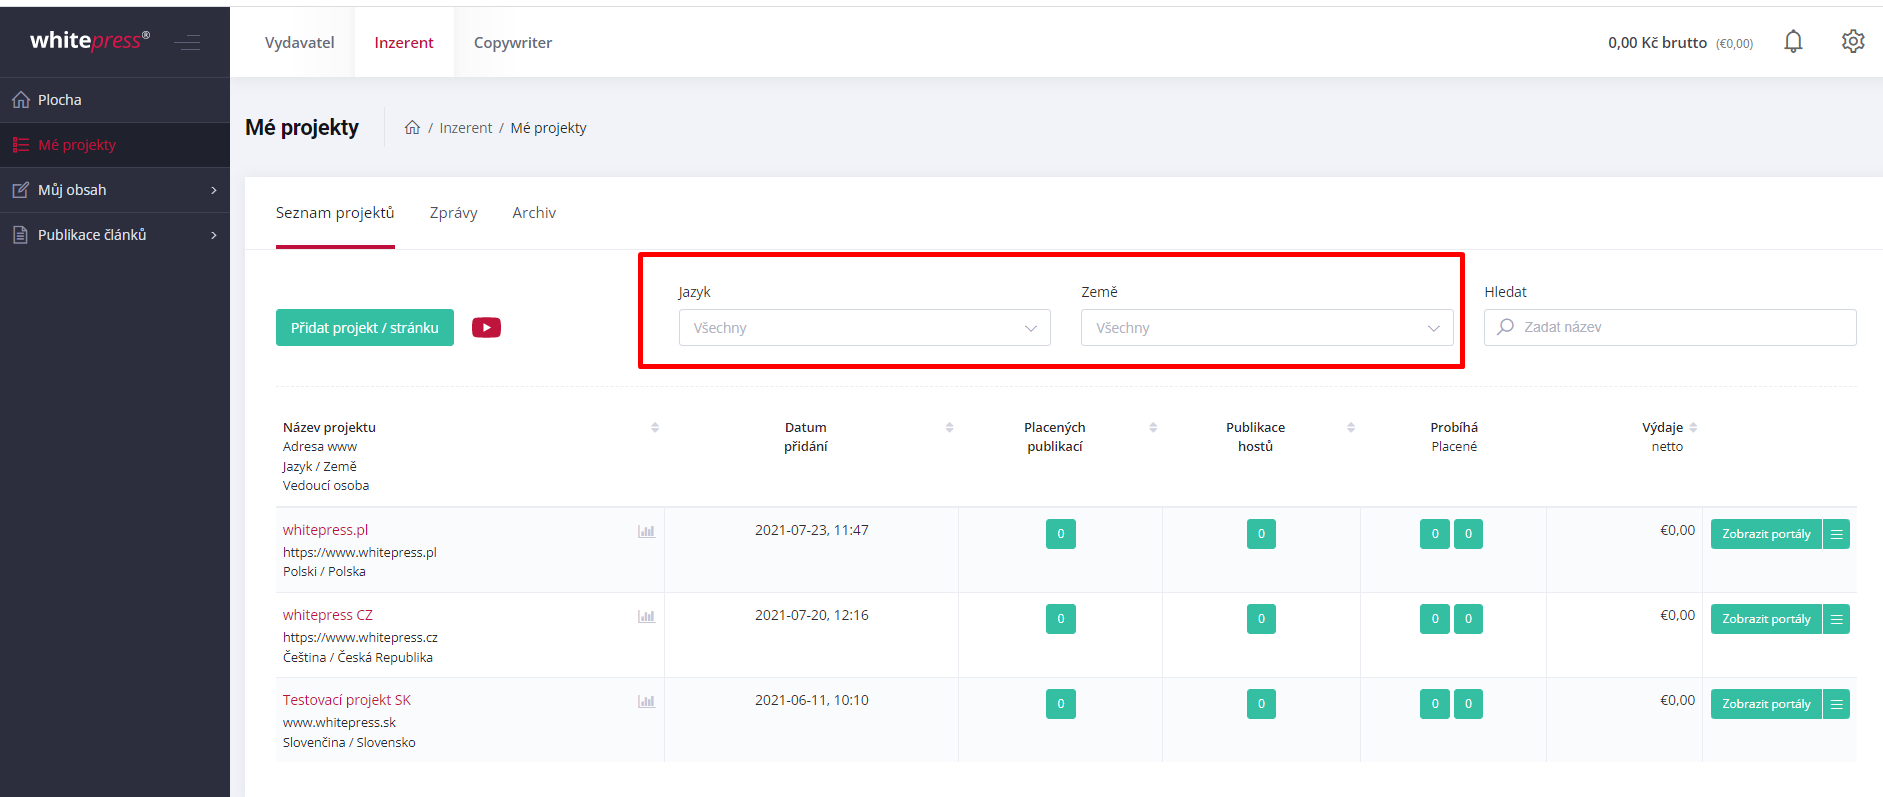Screen dimensions: 1883x797
Task: Sort by Datum přidání column arrows
Action: coord(949,427)
